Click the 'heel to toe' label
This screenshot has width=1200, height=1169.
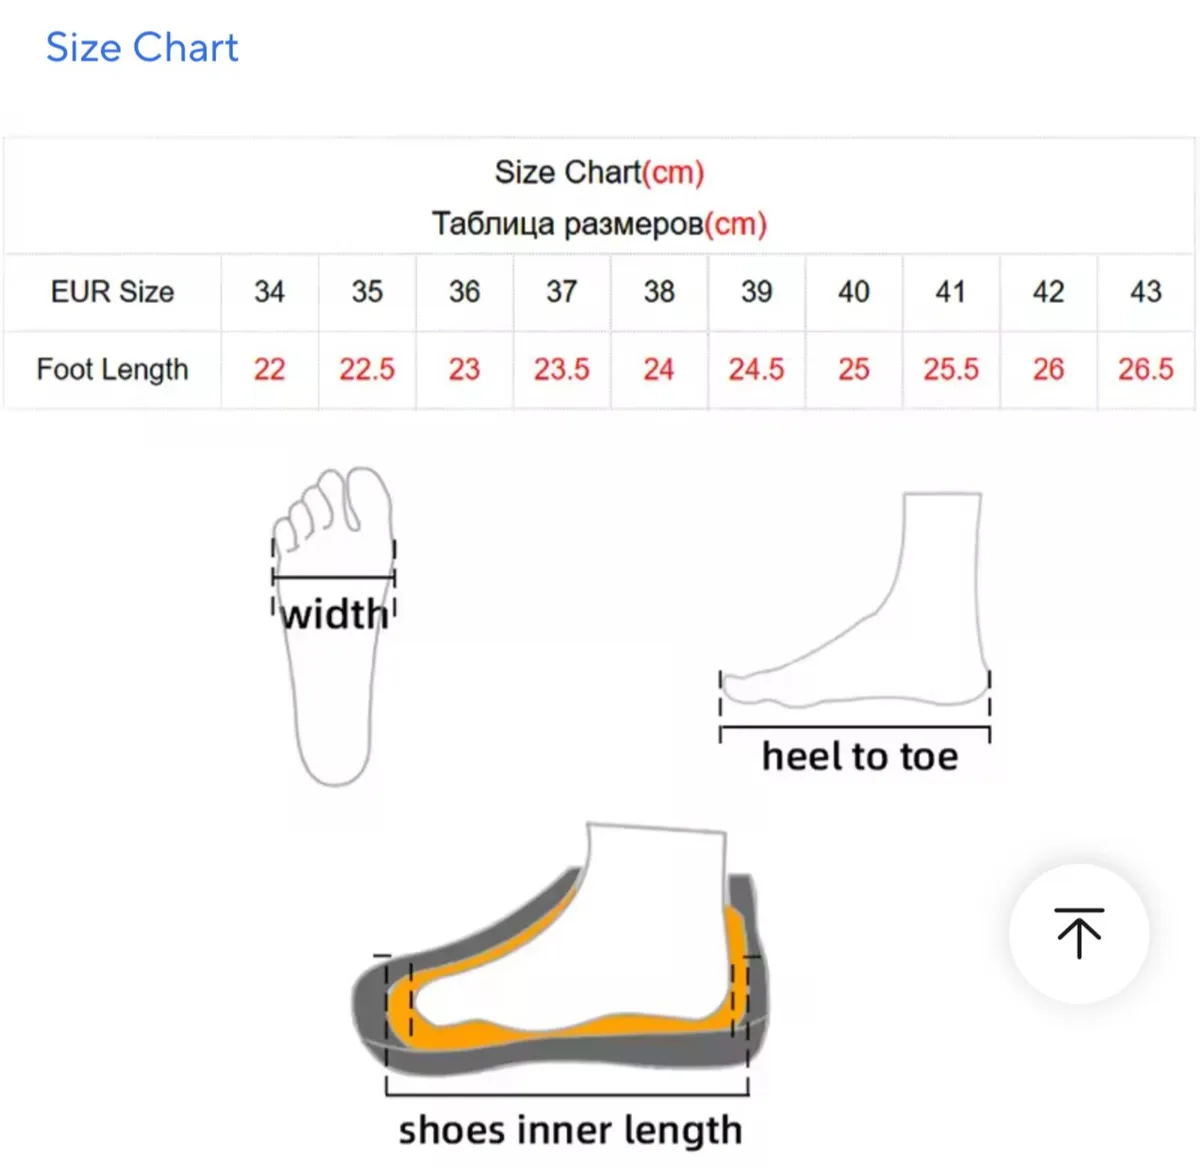[x=860, y=756]
